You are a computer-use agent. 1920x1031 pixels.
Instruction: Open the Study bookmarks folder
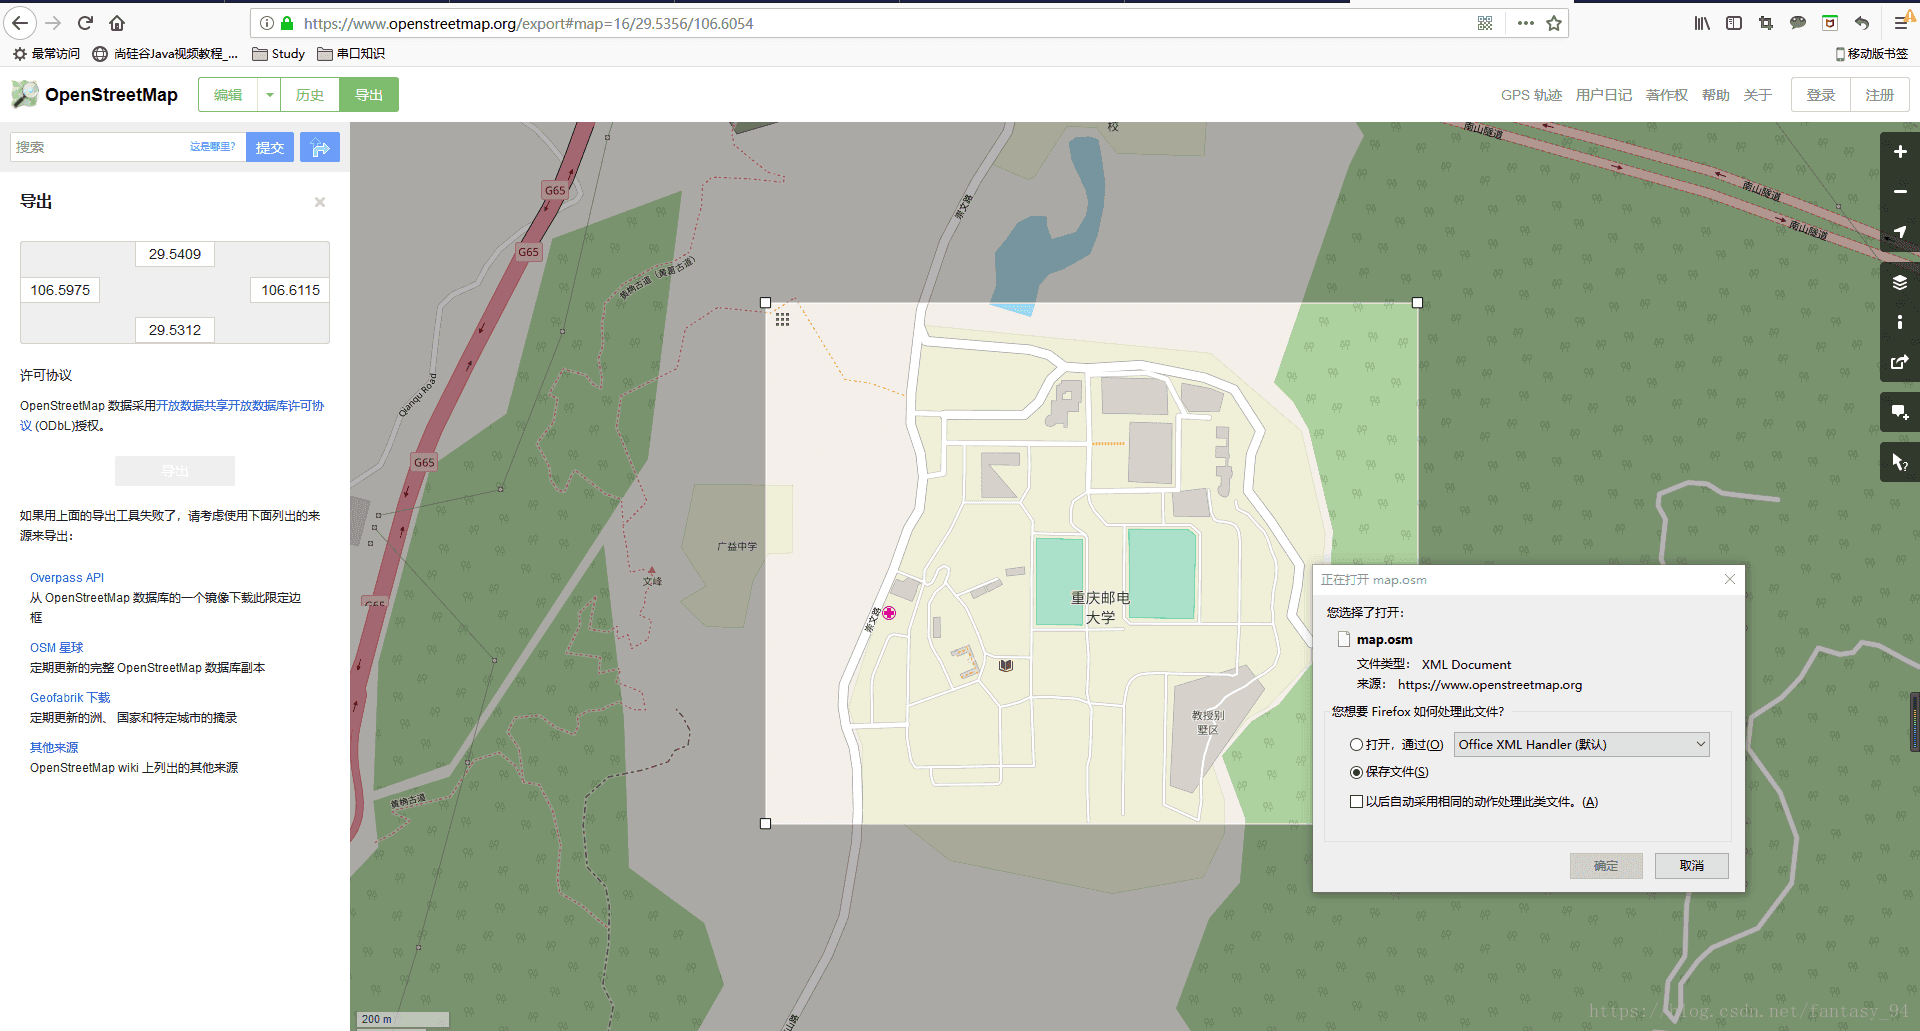click(278, 54)
